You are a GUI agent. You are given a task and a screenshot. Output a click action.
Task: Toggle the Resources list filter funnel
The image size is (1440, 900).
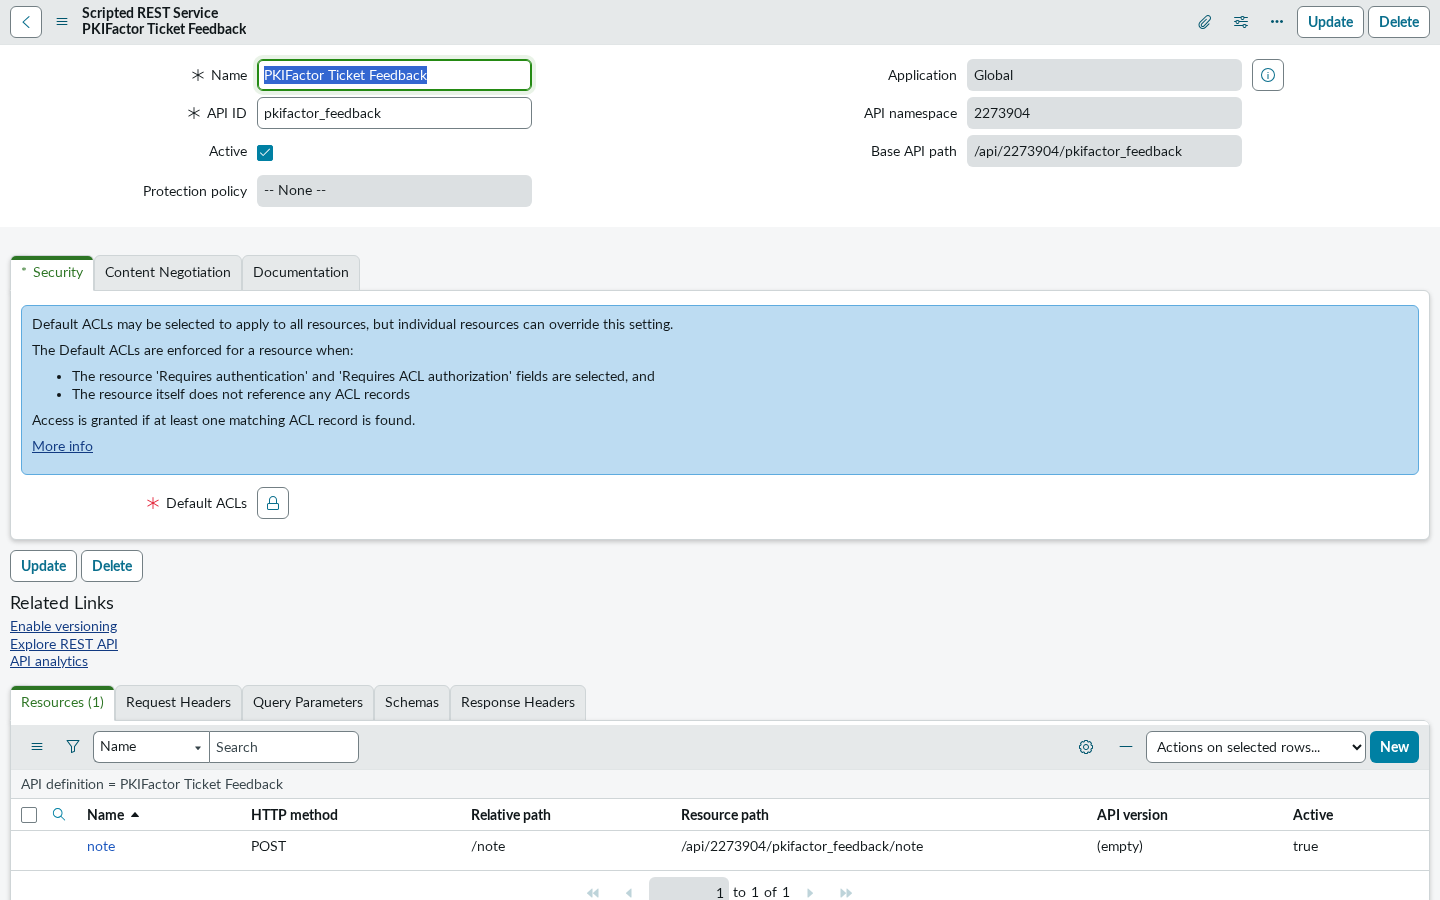click(73, 747)
